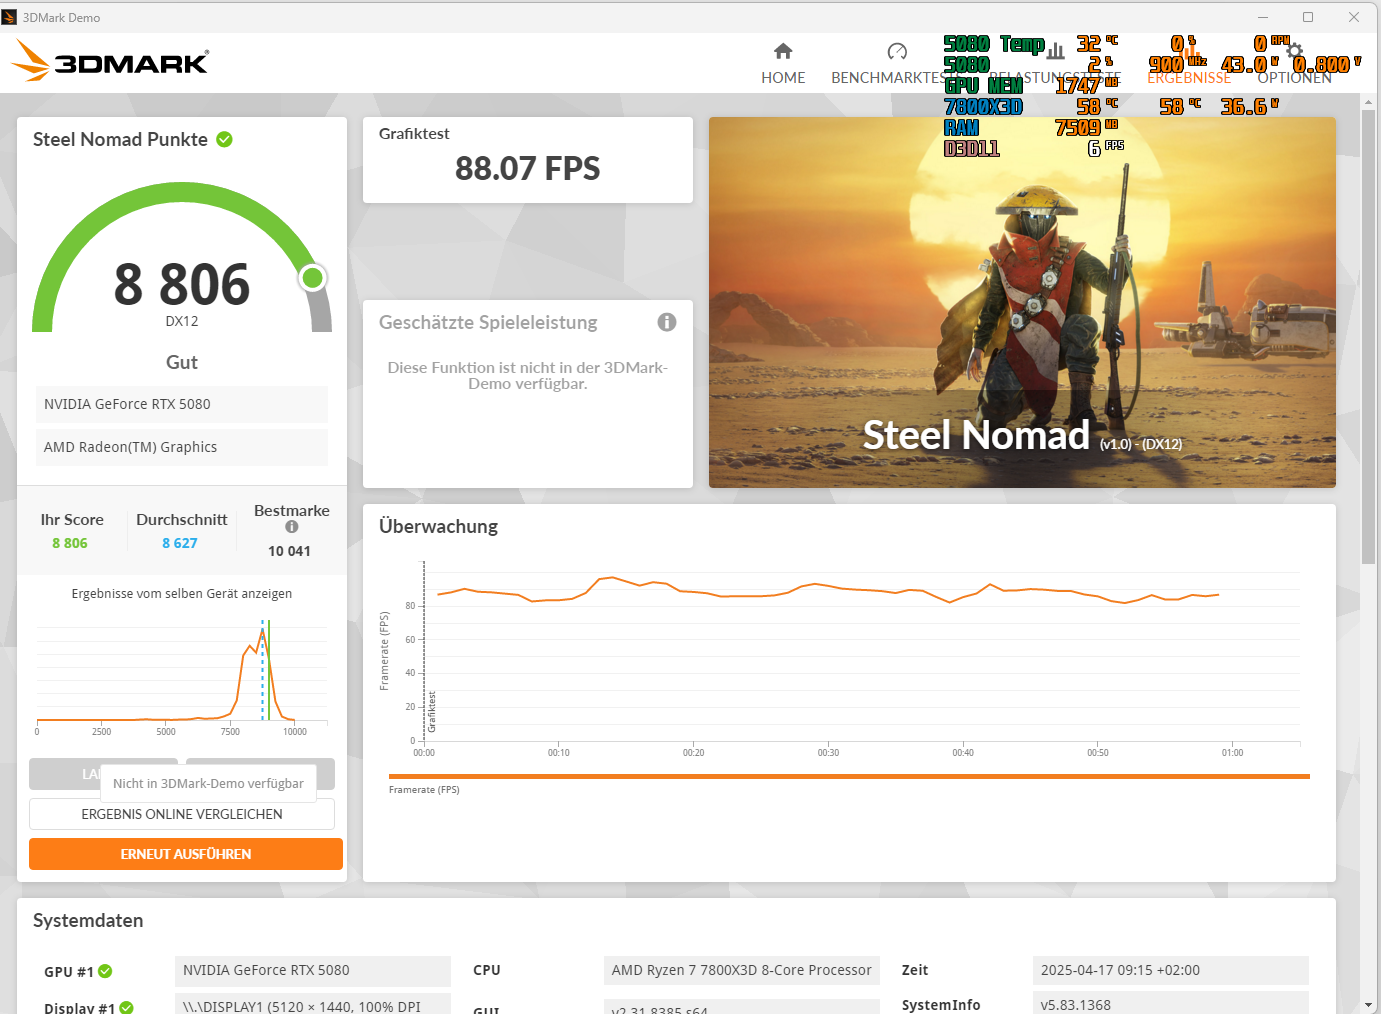This screenshot has height=1014, width=1381.
Task: Click the Bestmarke value 10 041
Action: pyautogui.click(x=289, y=551)
